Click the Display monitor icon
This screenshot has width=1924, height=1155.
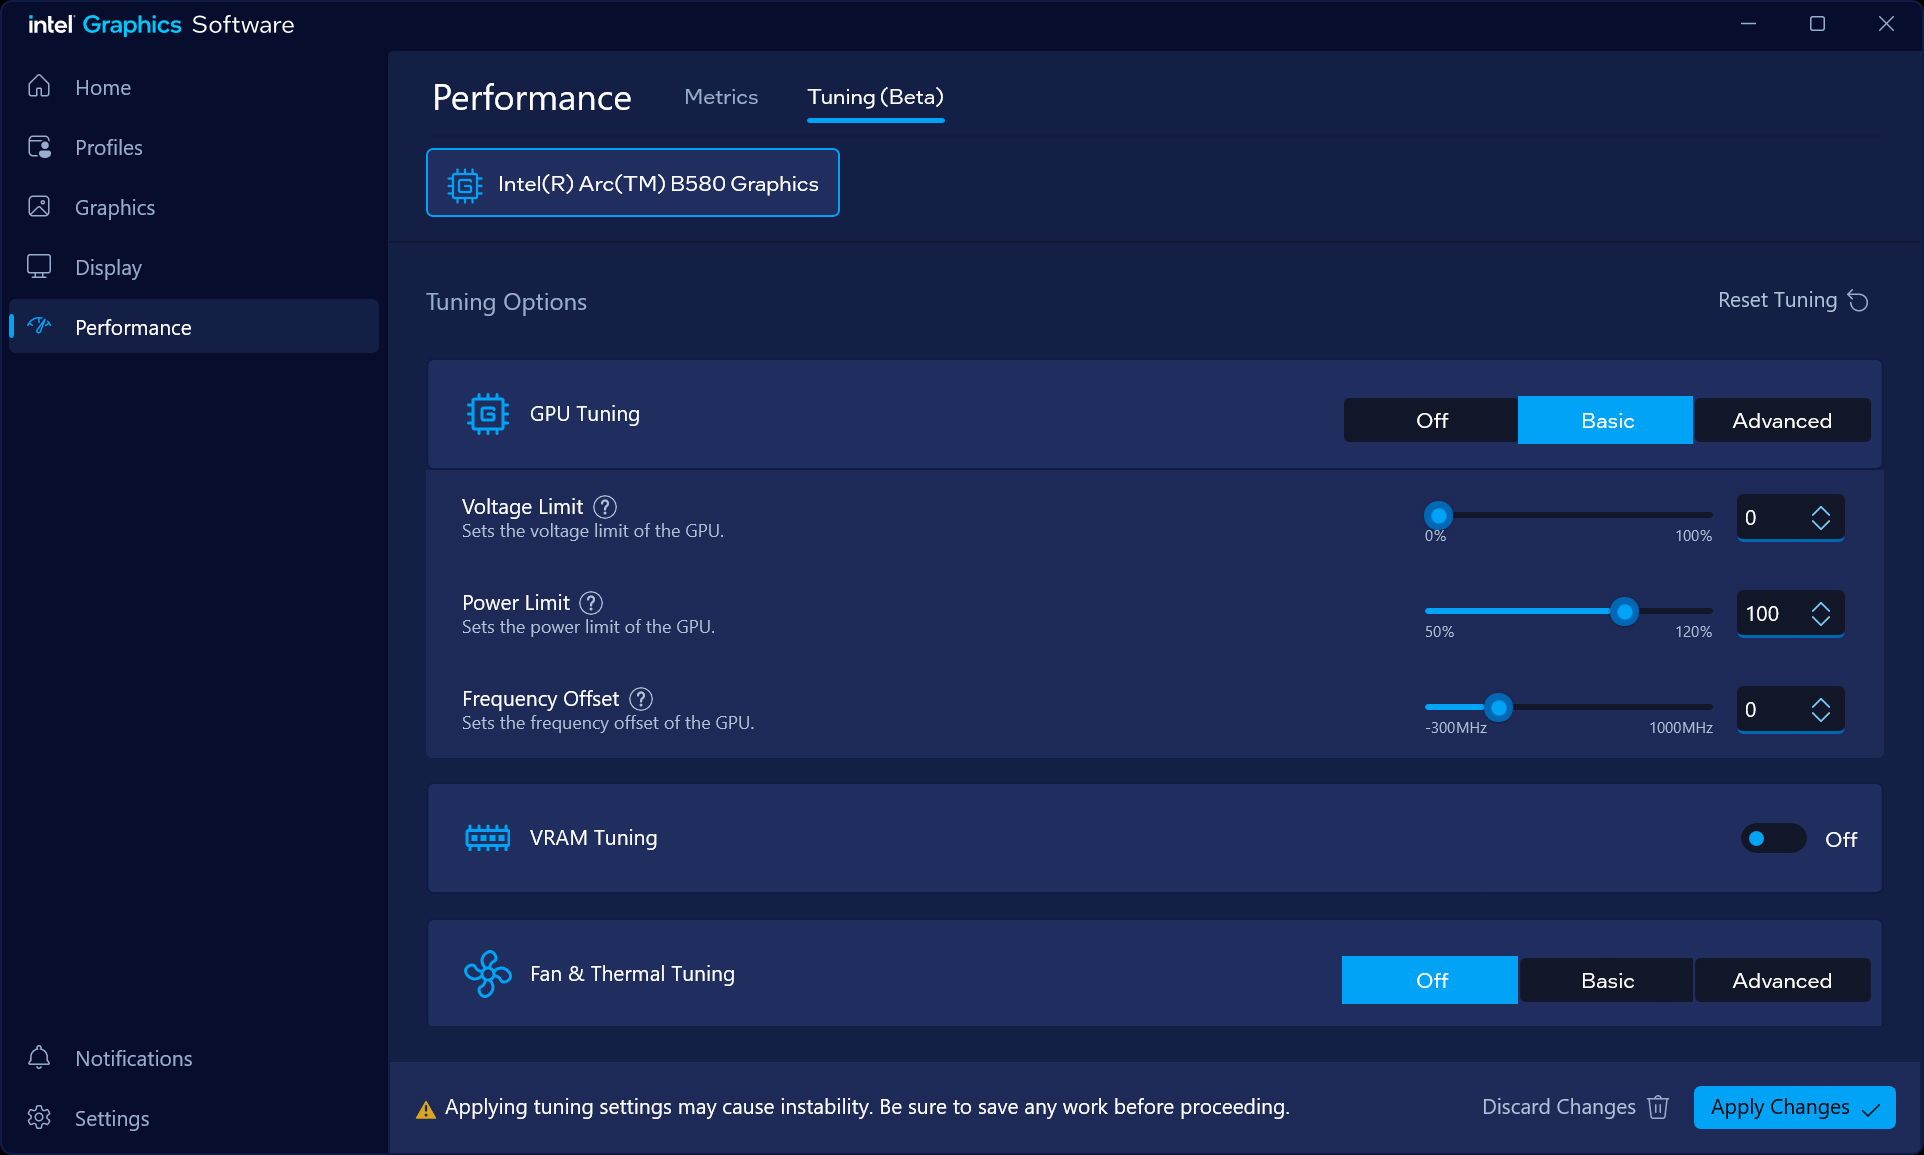click(39, 267)
